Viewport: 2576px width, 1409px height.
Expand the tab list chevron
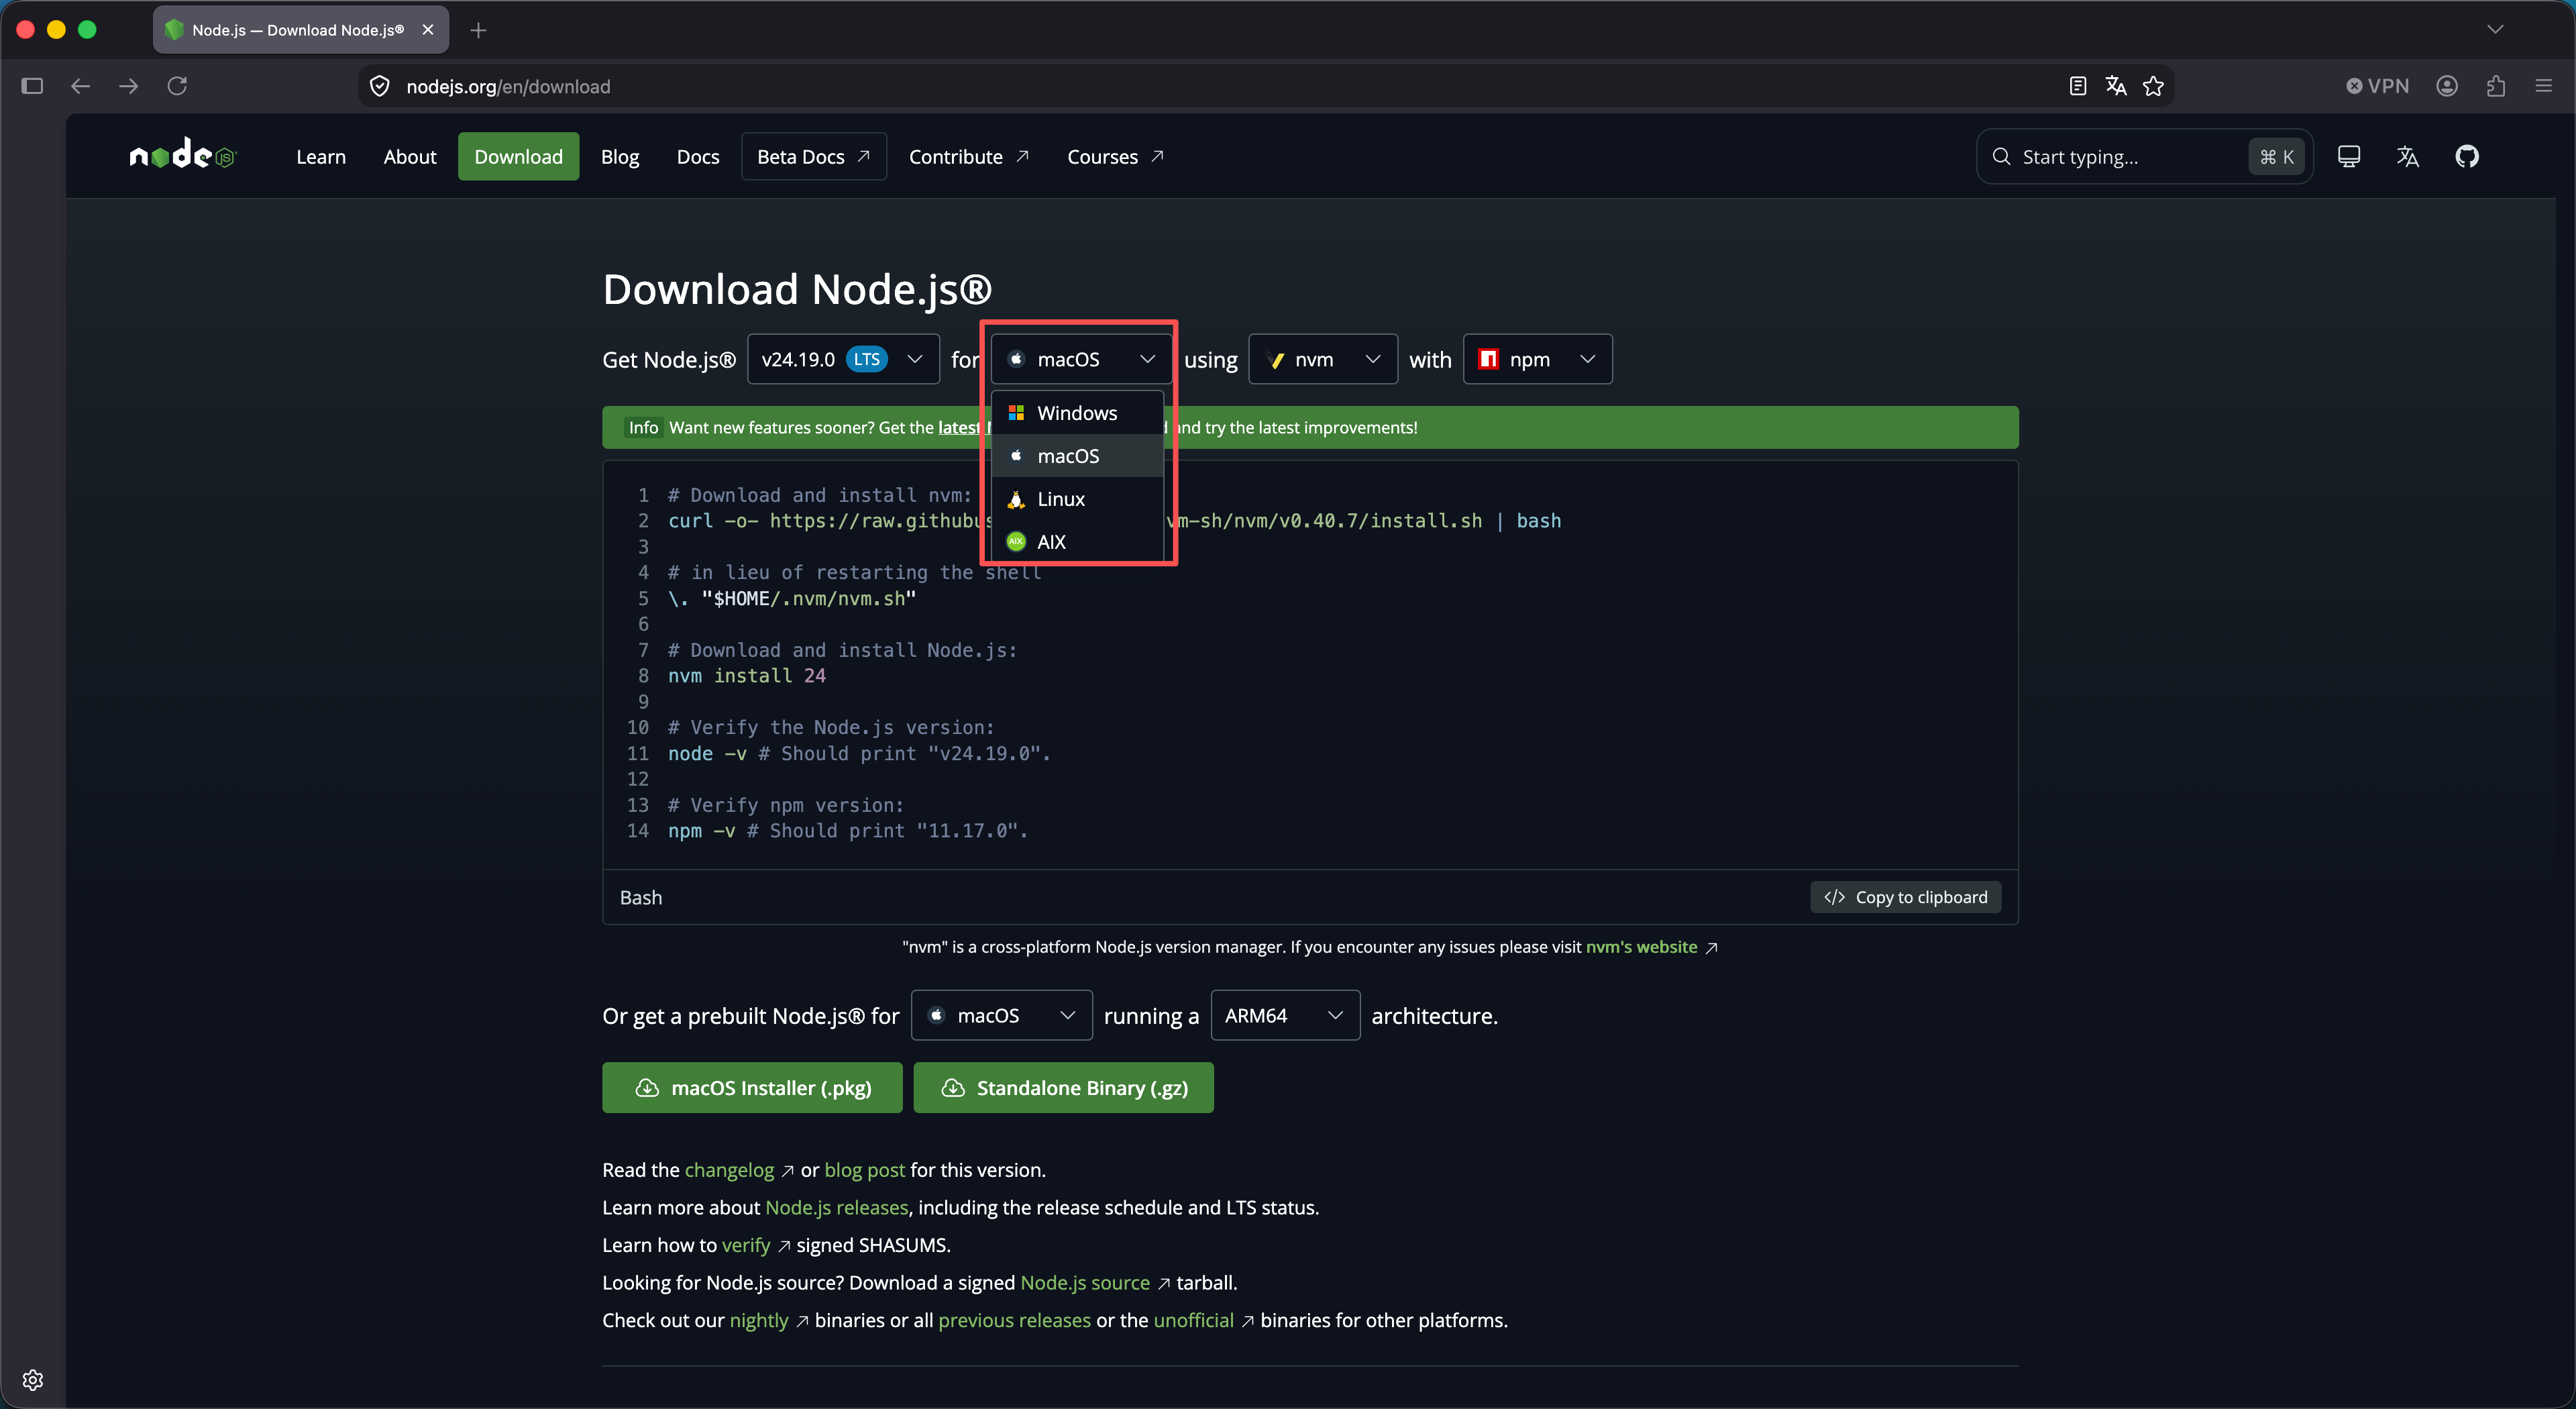click(2495, 29)
